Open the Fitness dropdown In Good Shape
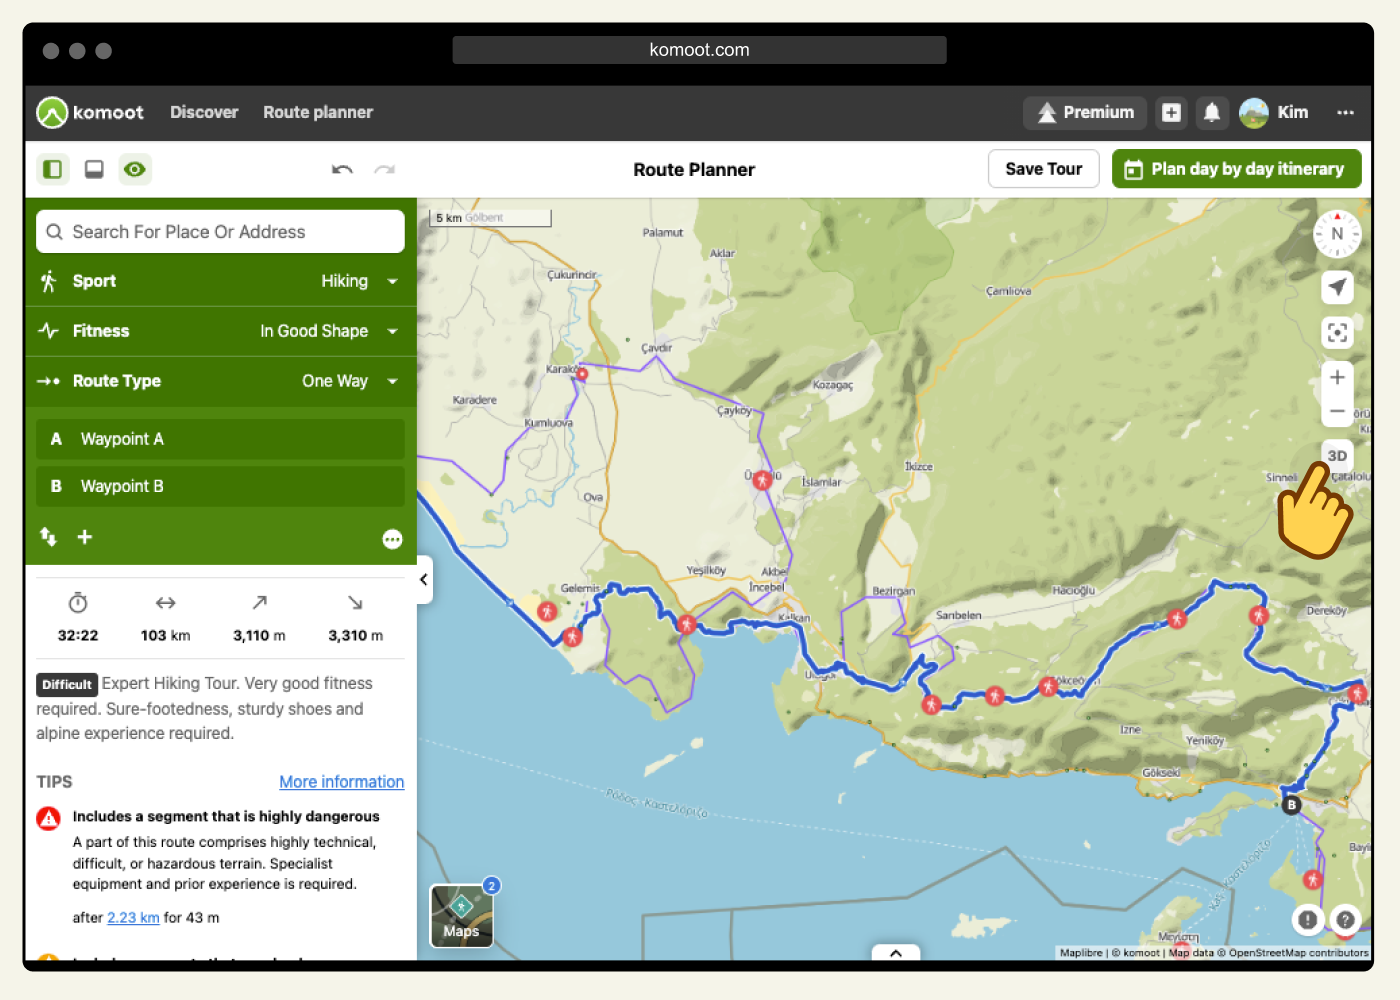Viewport: 1400px width, 1000px height. pos(220,331)
